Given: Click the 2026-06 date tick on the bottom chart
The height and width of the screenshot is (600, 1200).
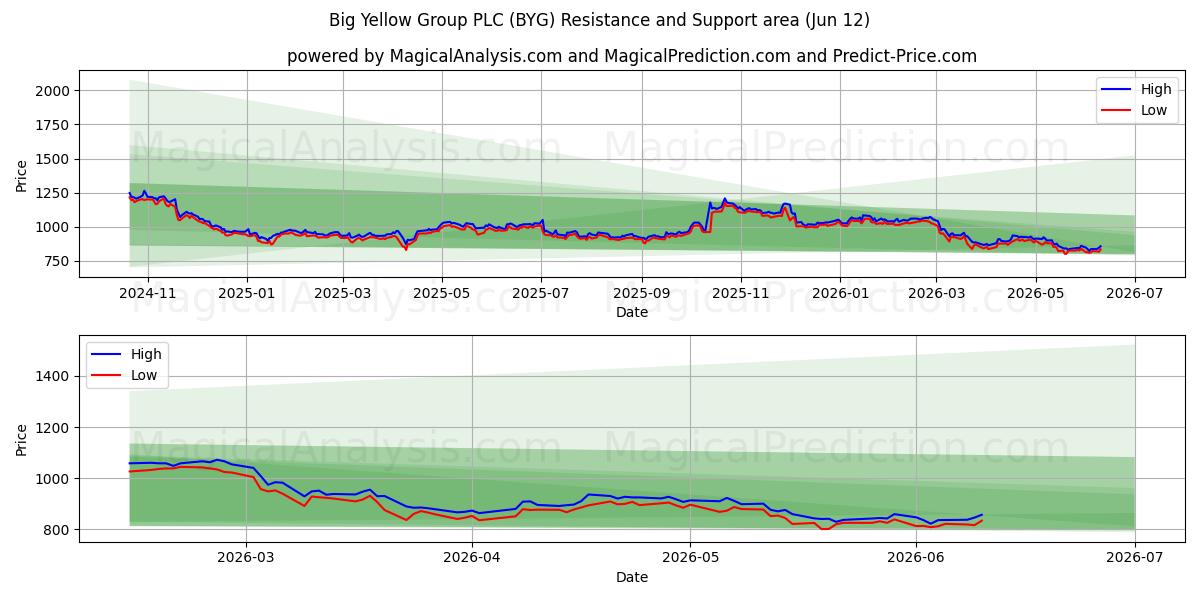Looking at the screenshot, I should 917,558.
